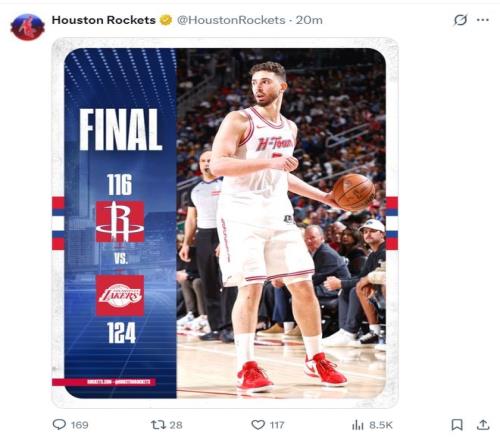Click the share upload icon
The height and width of the screenshot is (440, 500).
click(x=483, y=425)
